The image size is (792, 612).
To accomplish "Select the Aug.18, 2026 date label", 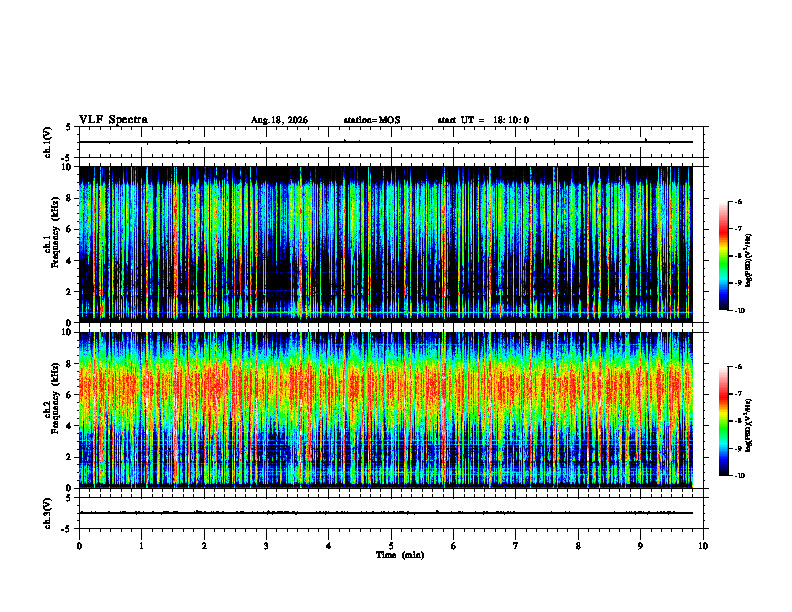I will tap(279, 120).
